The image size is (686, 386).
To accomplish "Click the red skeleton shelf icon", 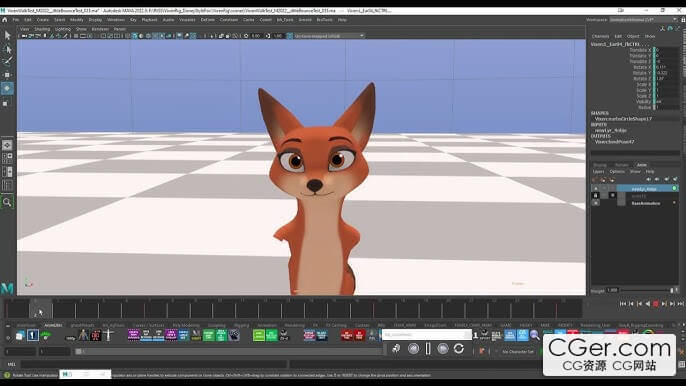I will coord(96,336).
